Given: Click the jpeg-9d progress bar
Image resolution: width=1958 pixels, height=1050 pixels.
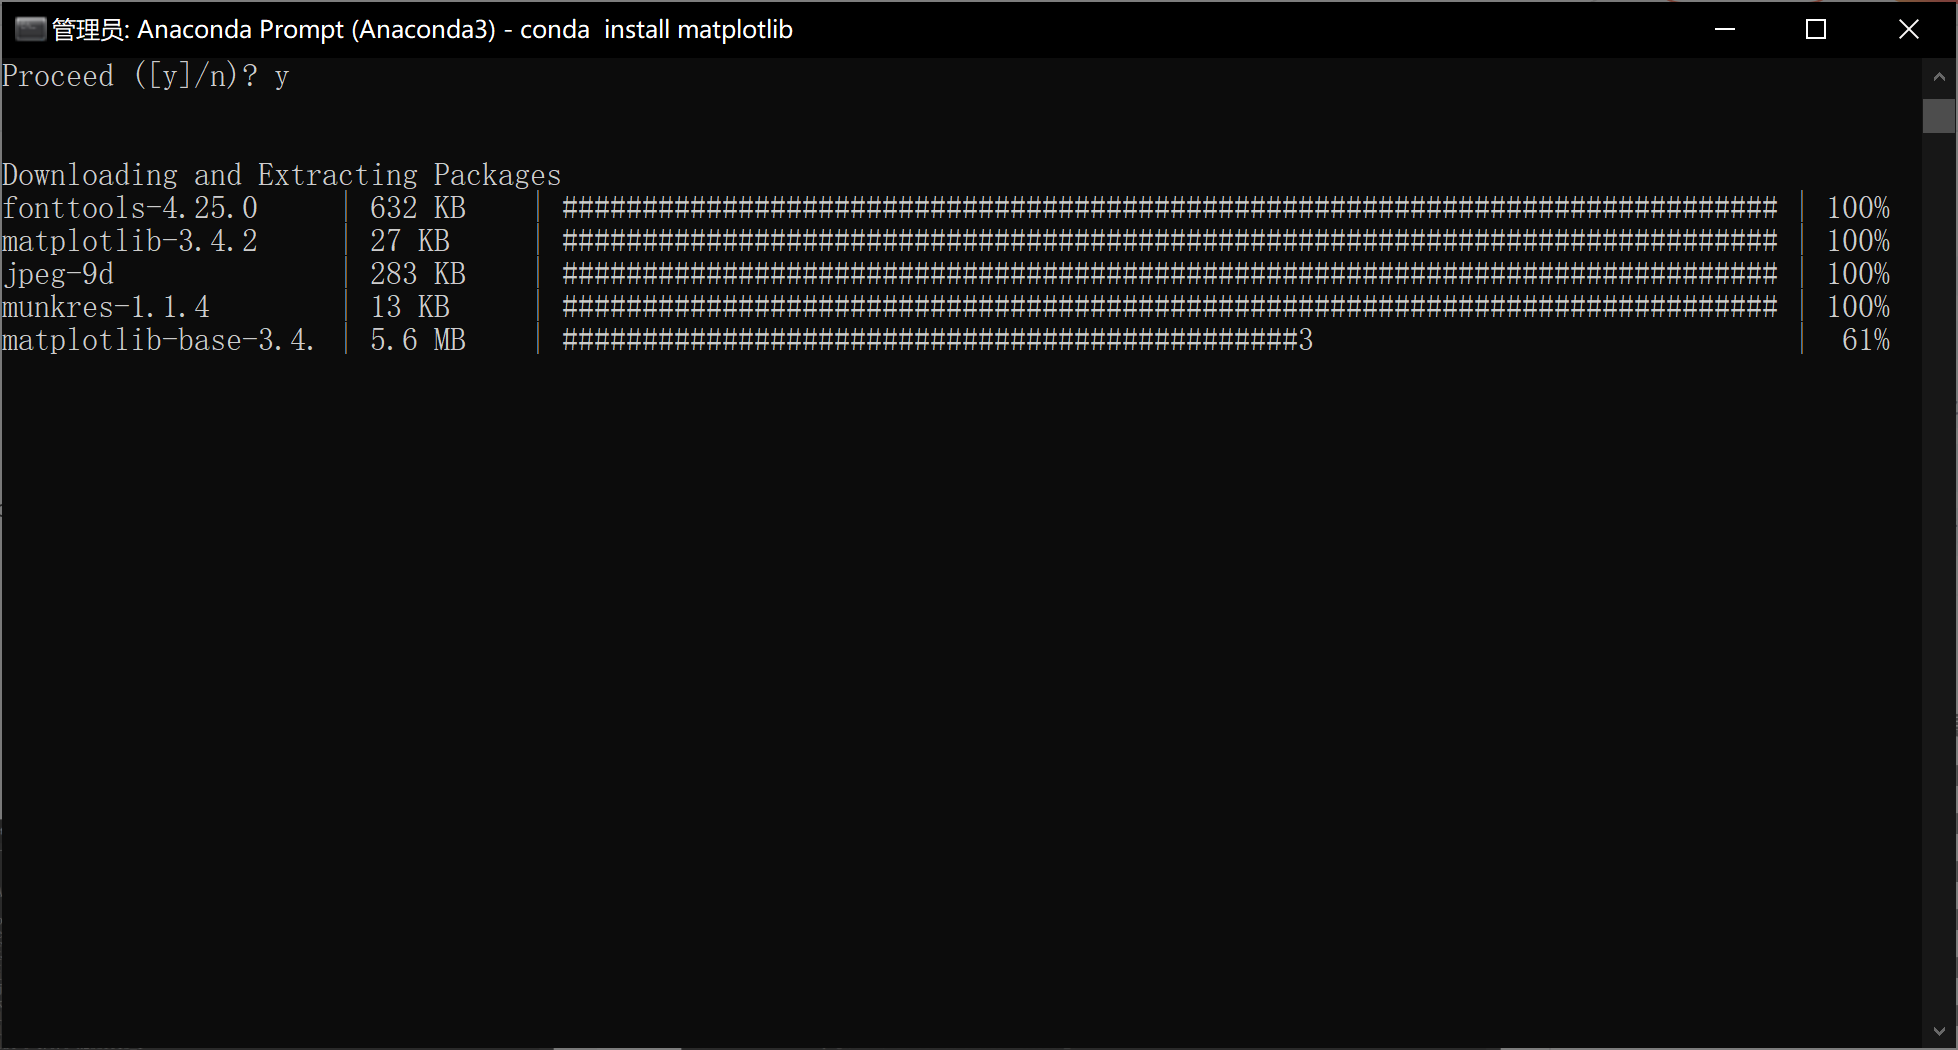Looking at the screenshot, I should click(x=1170, y=274).
